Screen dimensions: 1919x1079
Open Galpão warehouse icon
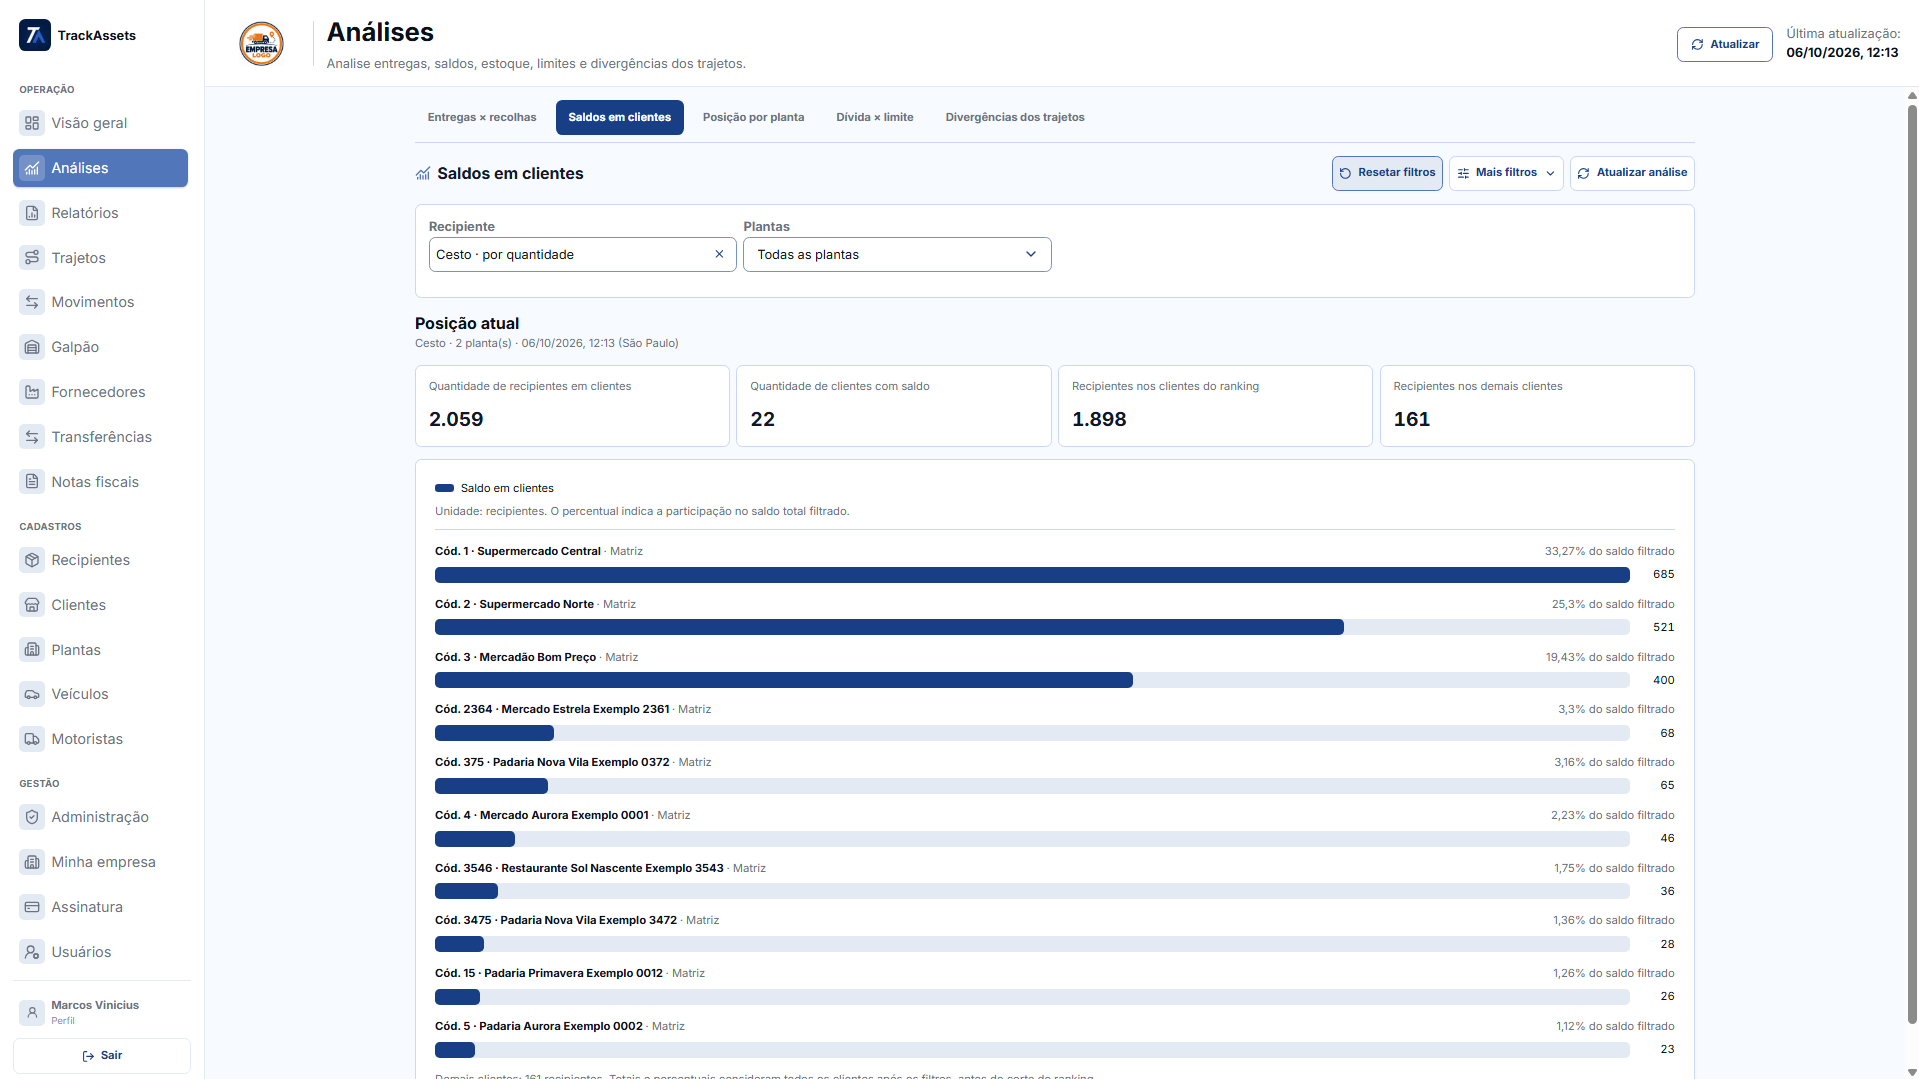(32, 347)
